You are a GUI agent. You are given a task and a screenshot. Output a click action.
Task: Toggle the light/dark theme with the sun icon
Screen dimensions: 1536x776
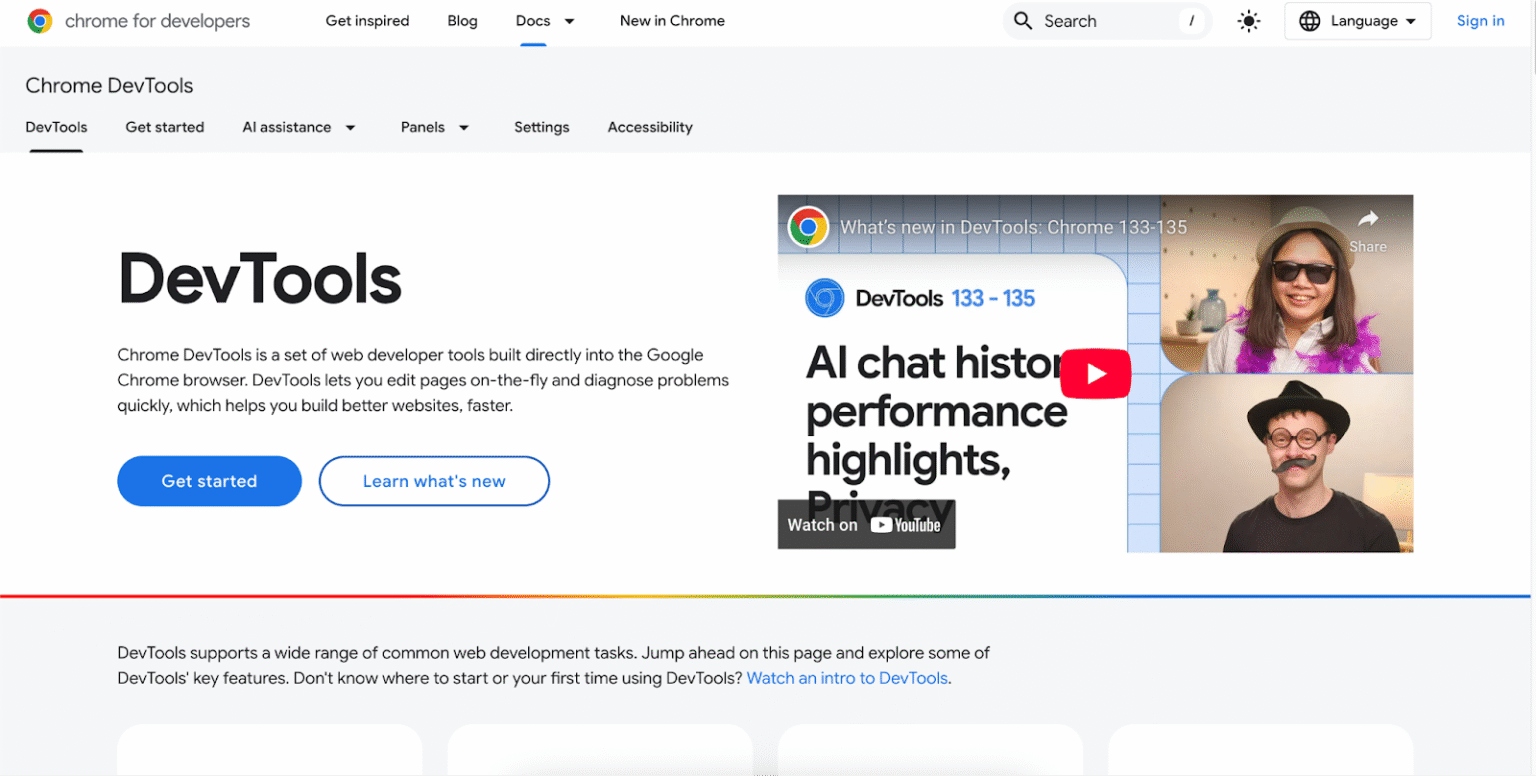click(1248, 20)
